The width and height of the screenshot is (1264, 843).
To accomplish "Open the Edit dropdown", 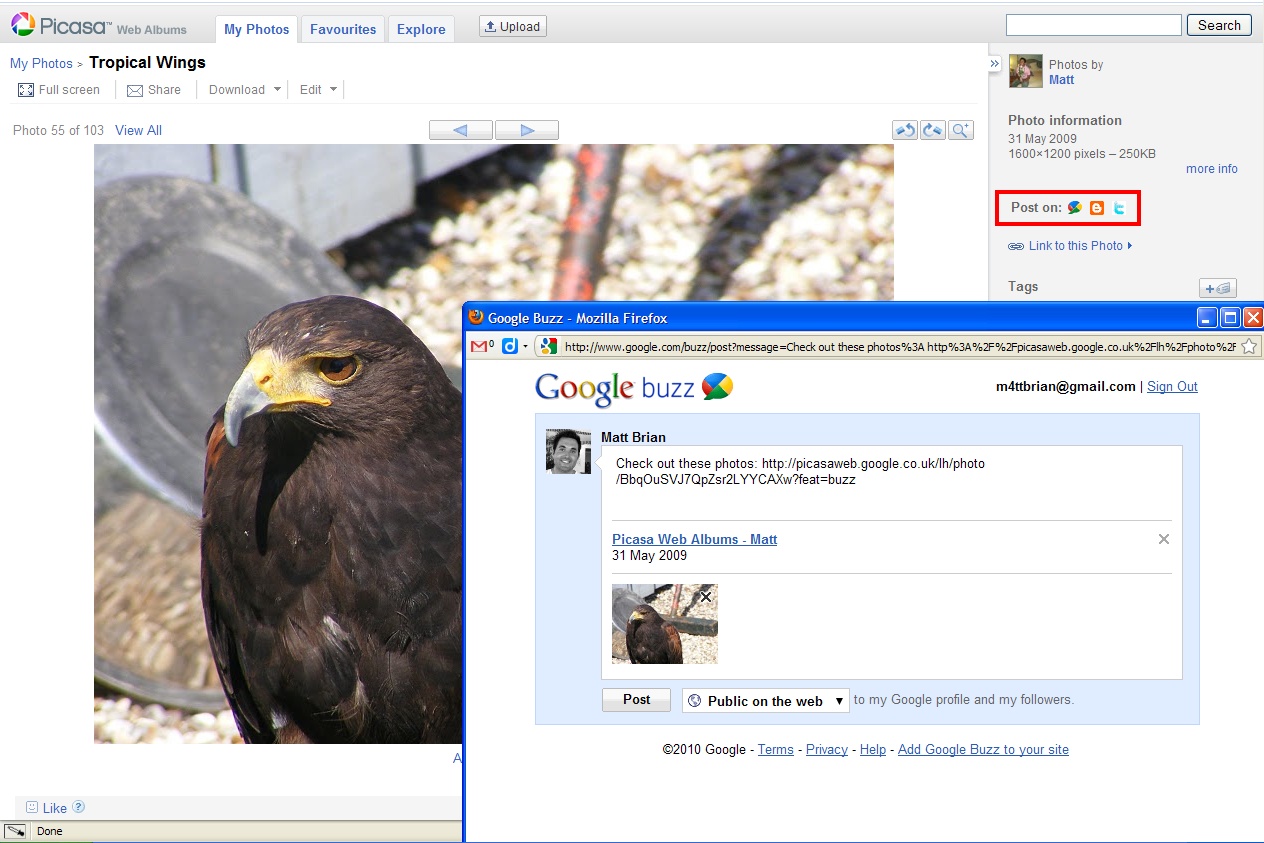I will point(319,90).
